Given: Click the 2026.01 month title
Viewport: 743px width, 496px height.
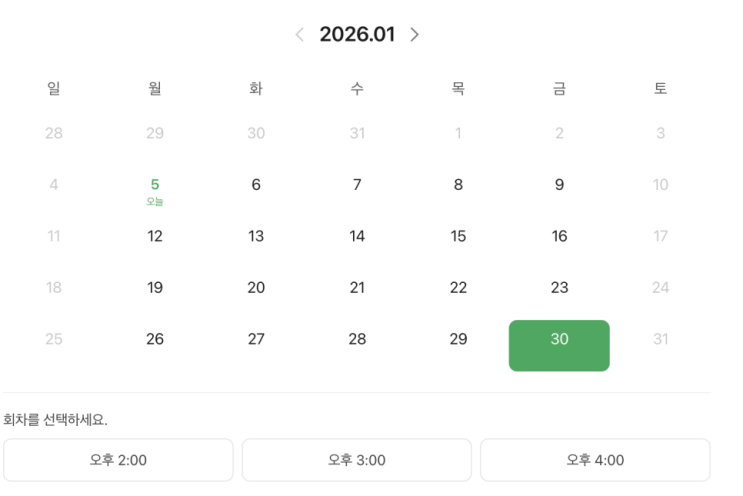Looking at the screenshot, I should pos(357,35).
